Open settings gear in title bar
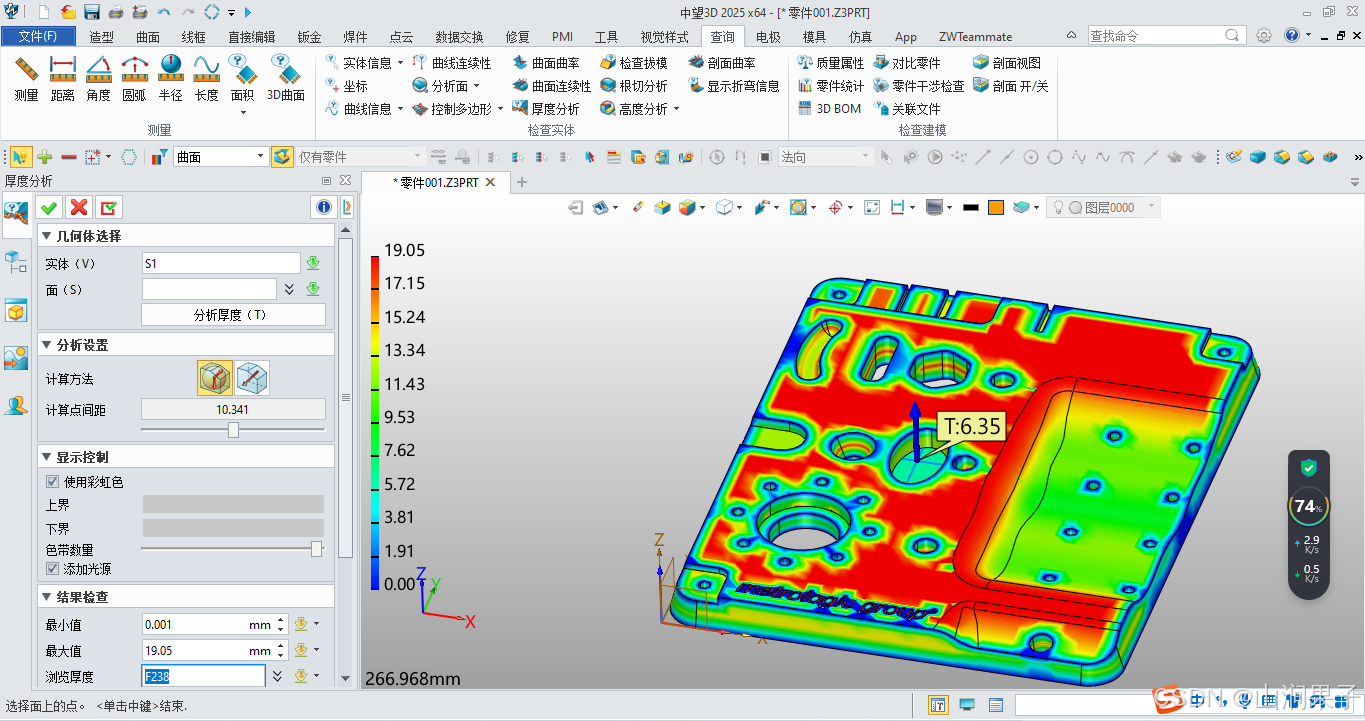 coord(1264,35)
